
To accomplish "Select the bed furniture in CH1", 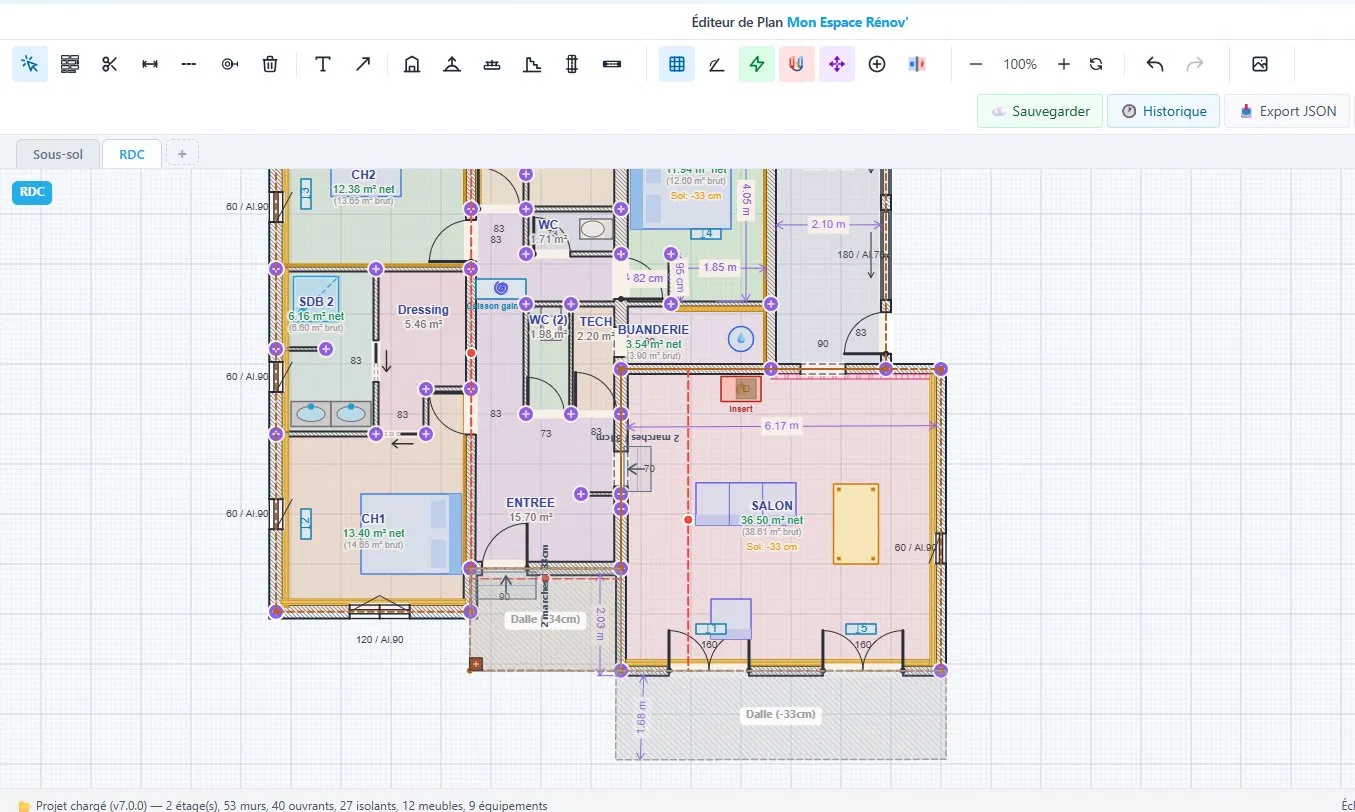I will coord(411,533).
